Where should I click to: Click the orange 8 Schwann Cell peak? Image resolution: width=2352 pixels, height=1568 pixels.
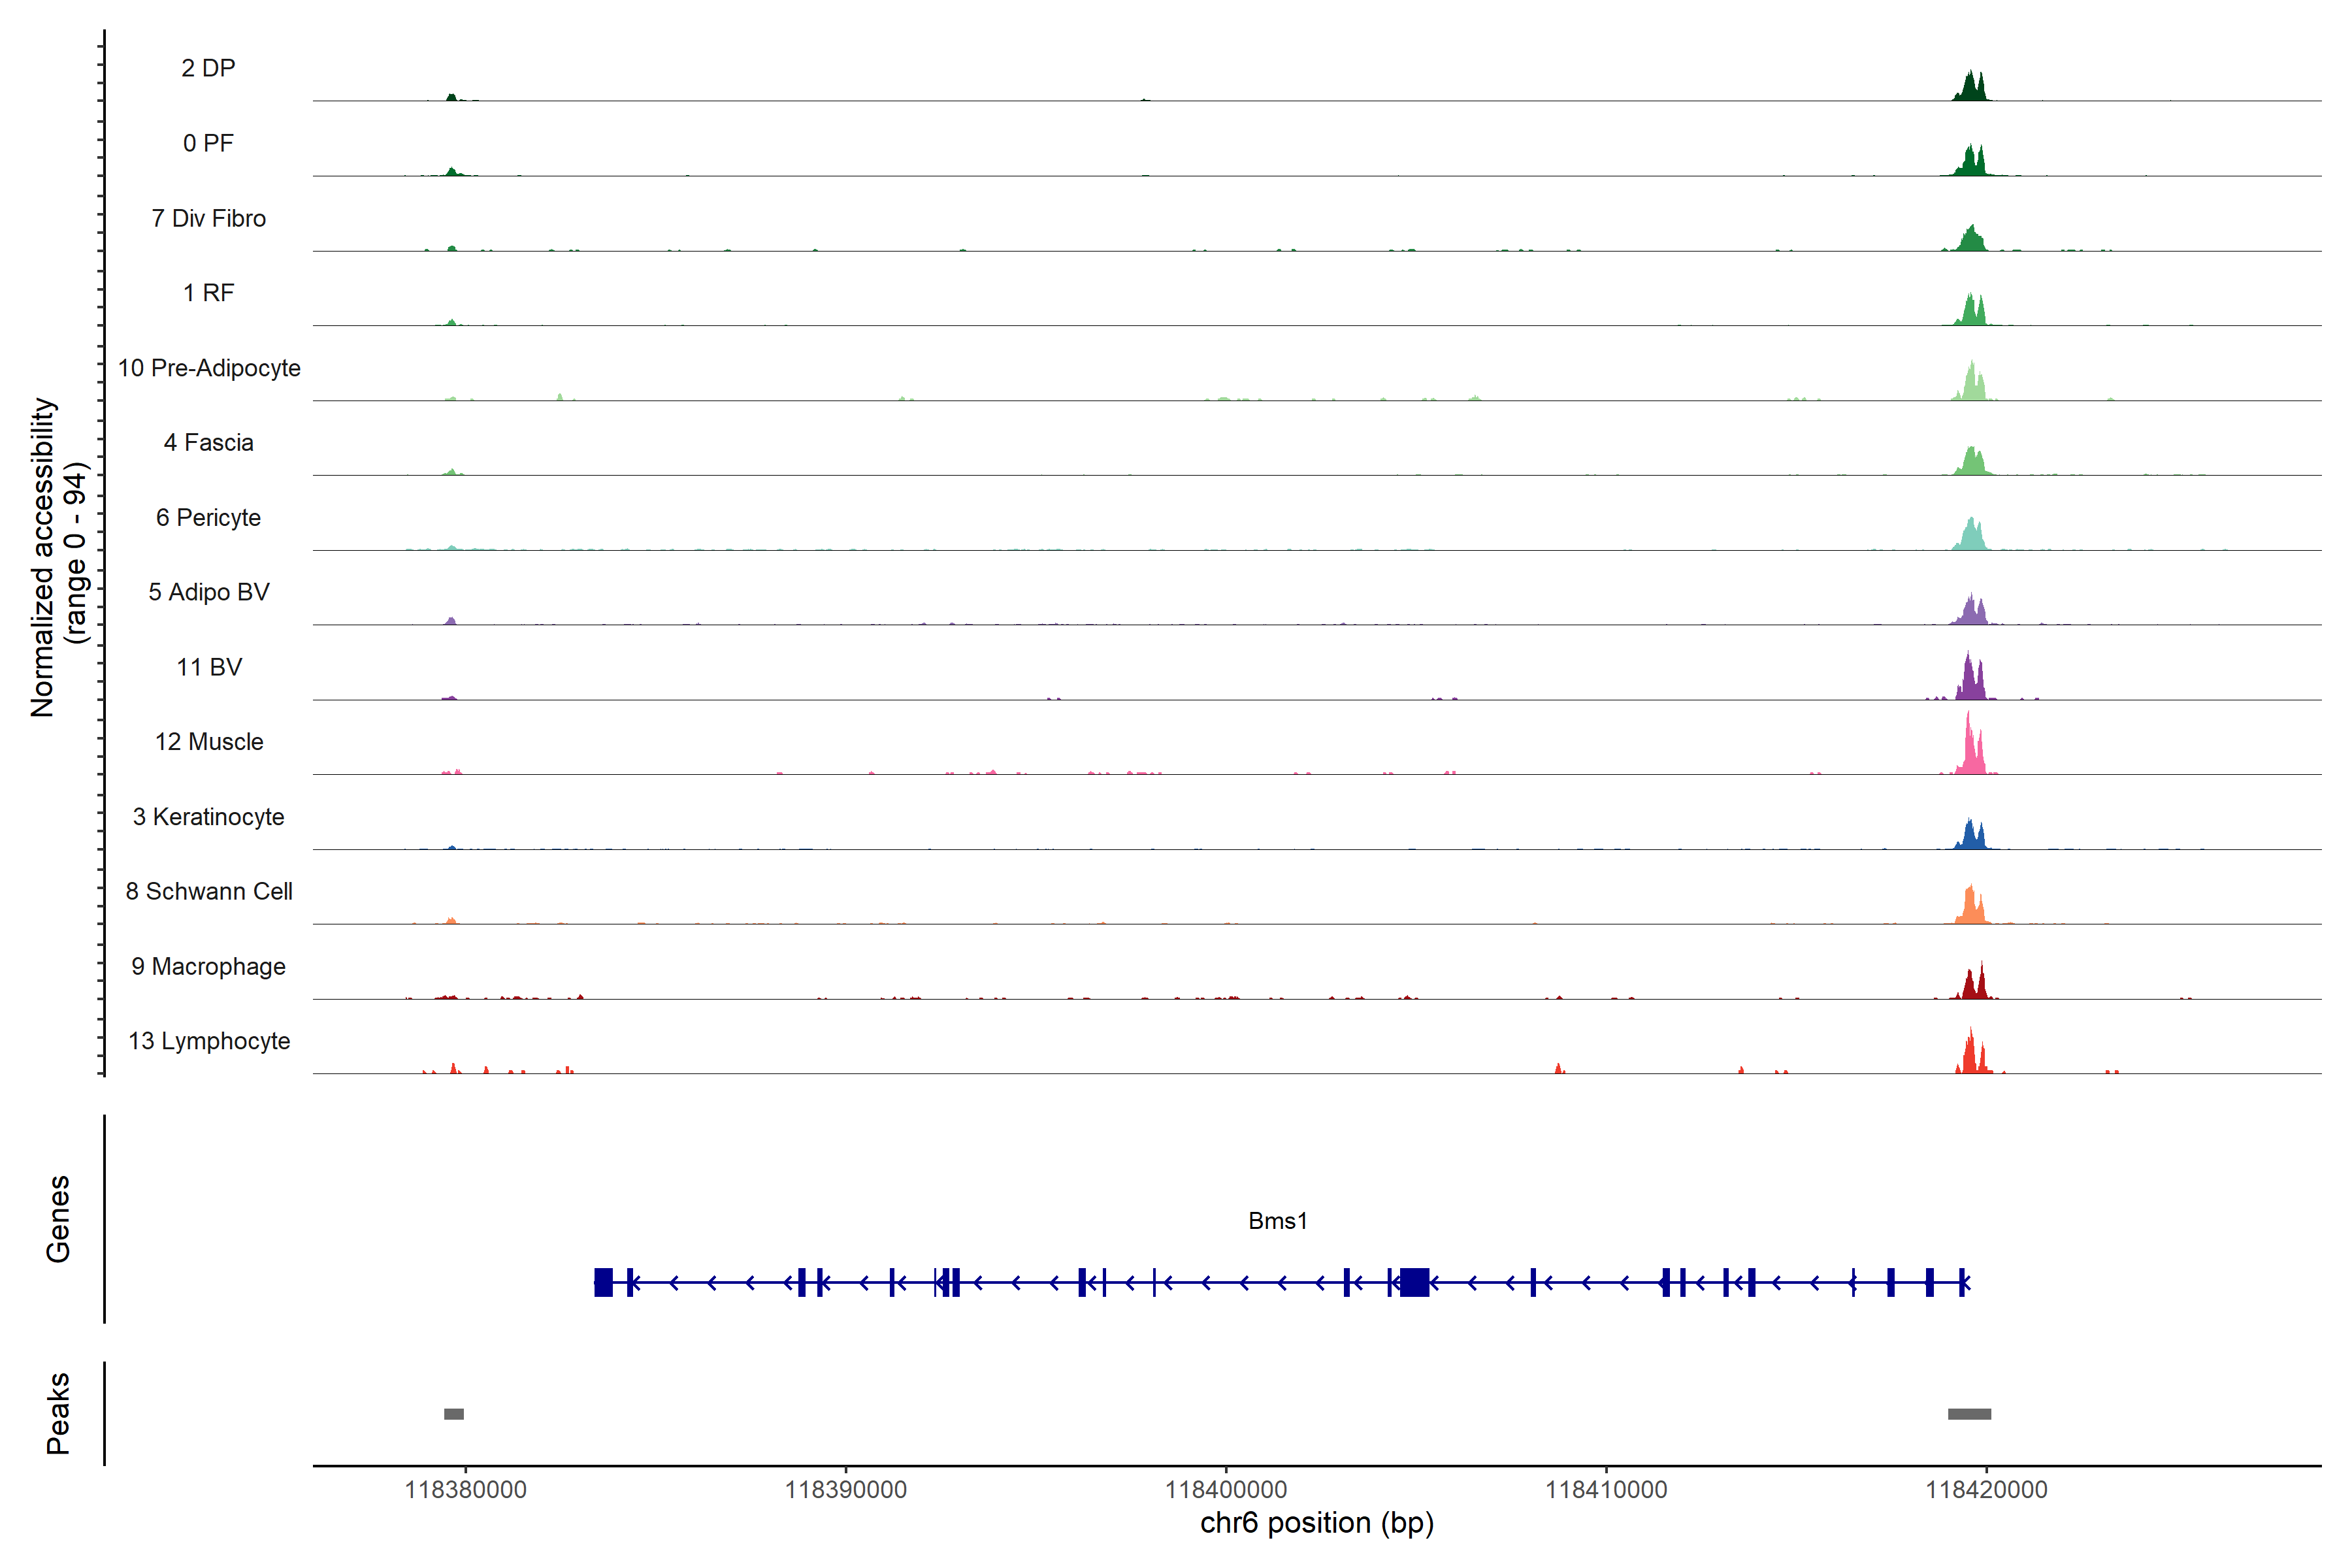tap(1970, 908)
